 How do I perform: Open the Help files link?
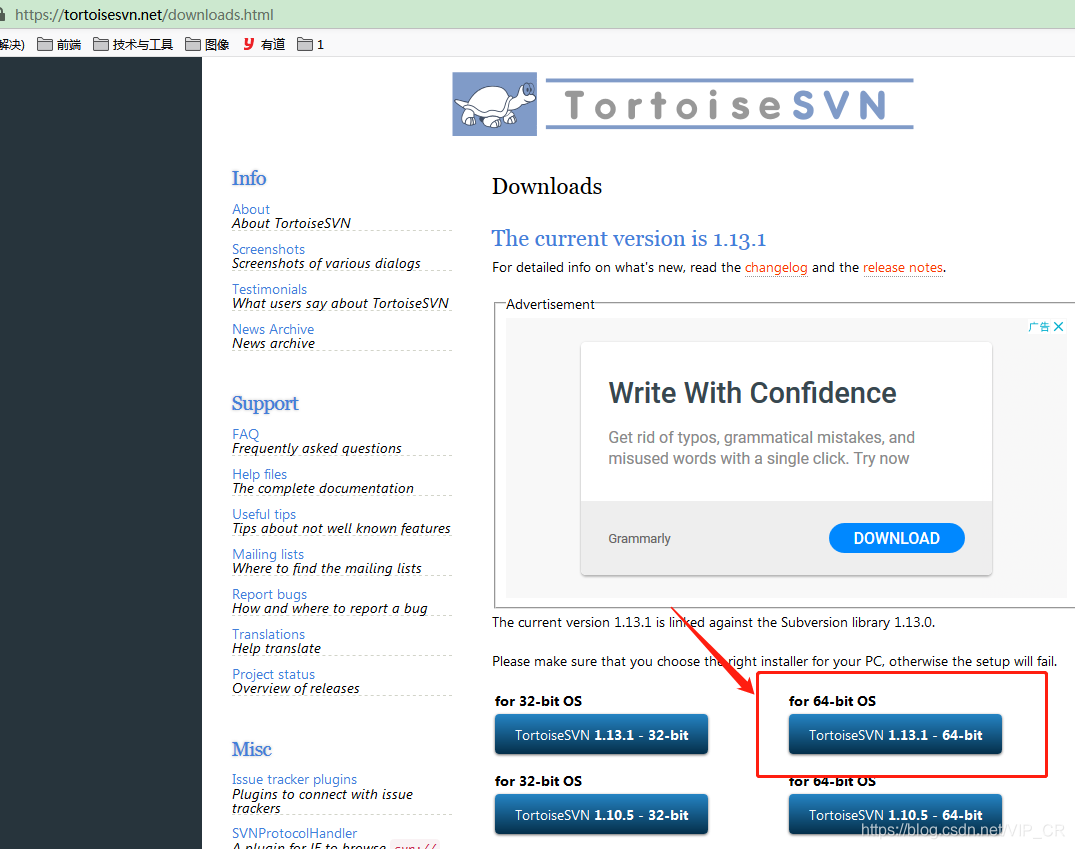point(259,474)
